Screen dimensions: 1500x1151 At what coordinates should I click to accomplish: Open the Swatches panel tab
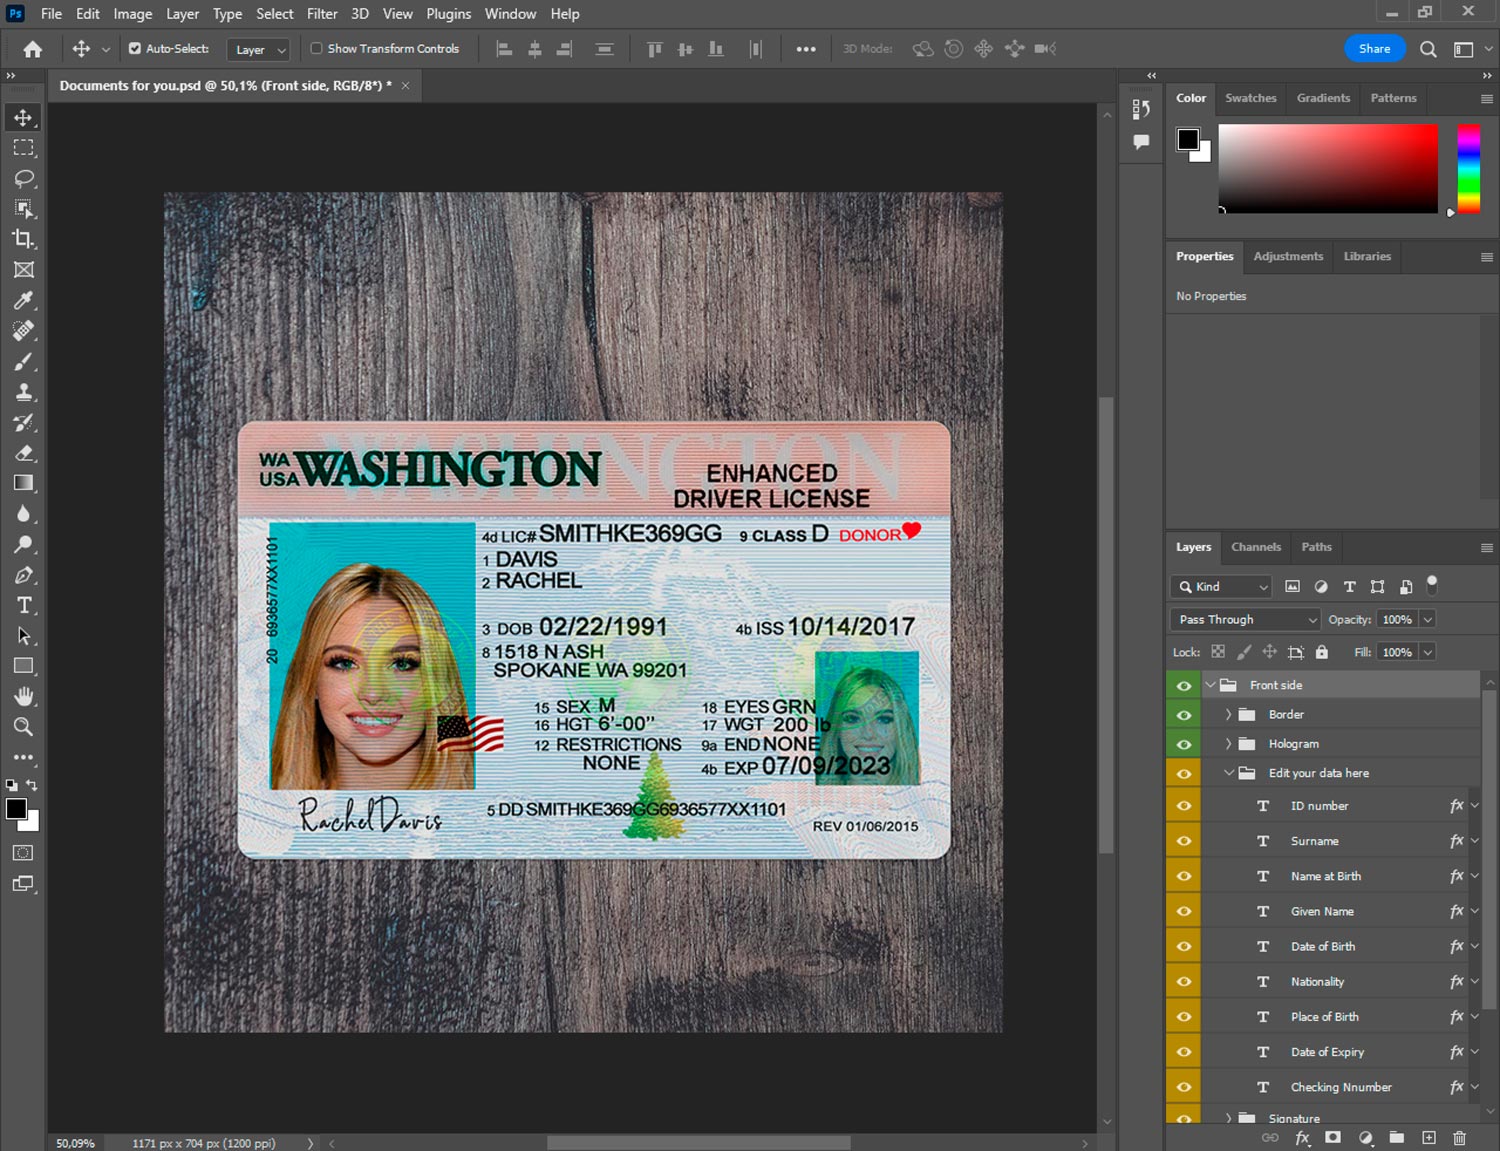(1250, 98)
